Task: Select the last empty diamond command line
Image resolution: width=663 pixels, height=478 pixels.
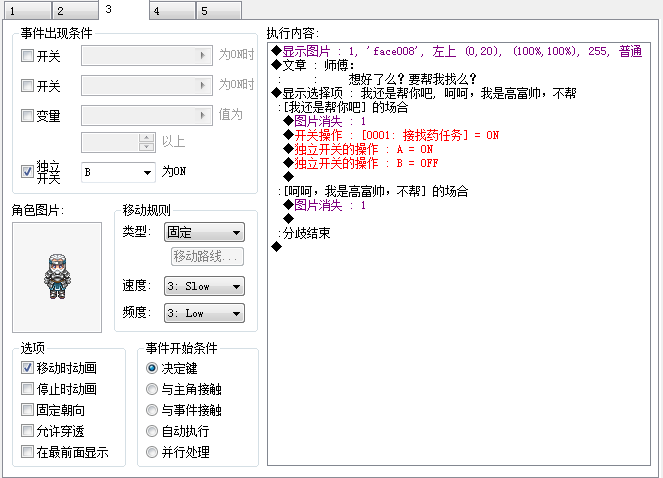Action: 277,246
